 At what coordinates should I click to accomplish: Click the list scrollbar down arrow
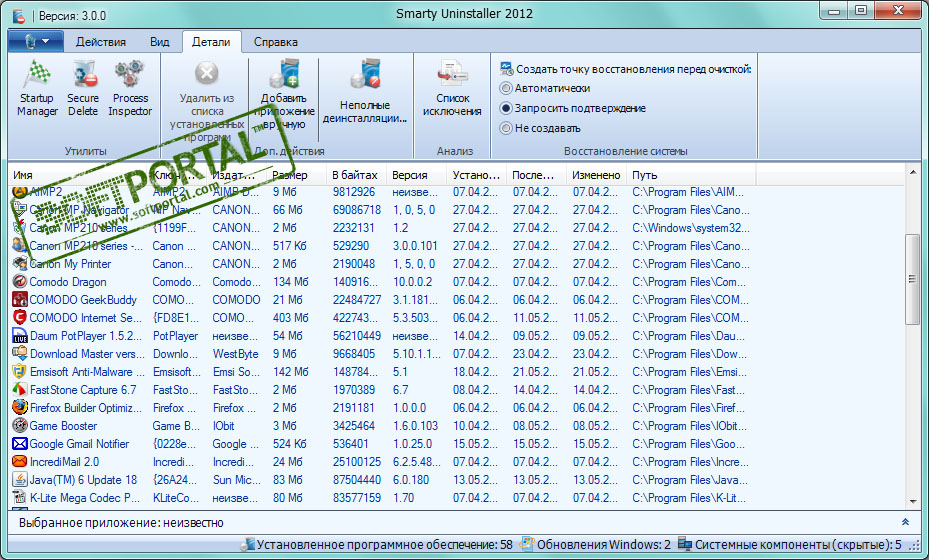(x=912, y=501)
